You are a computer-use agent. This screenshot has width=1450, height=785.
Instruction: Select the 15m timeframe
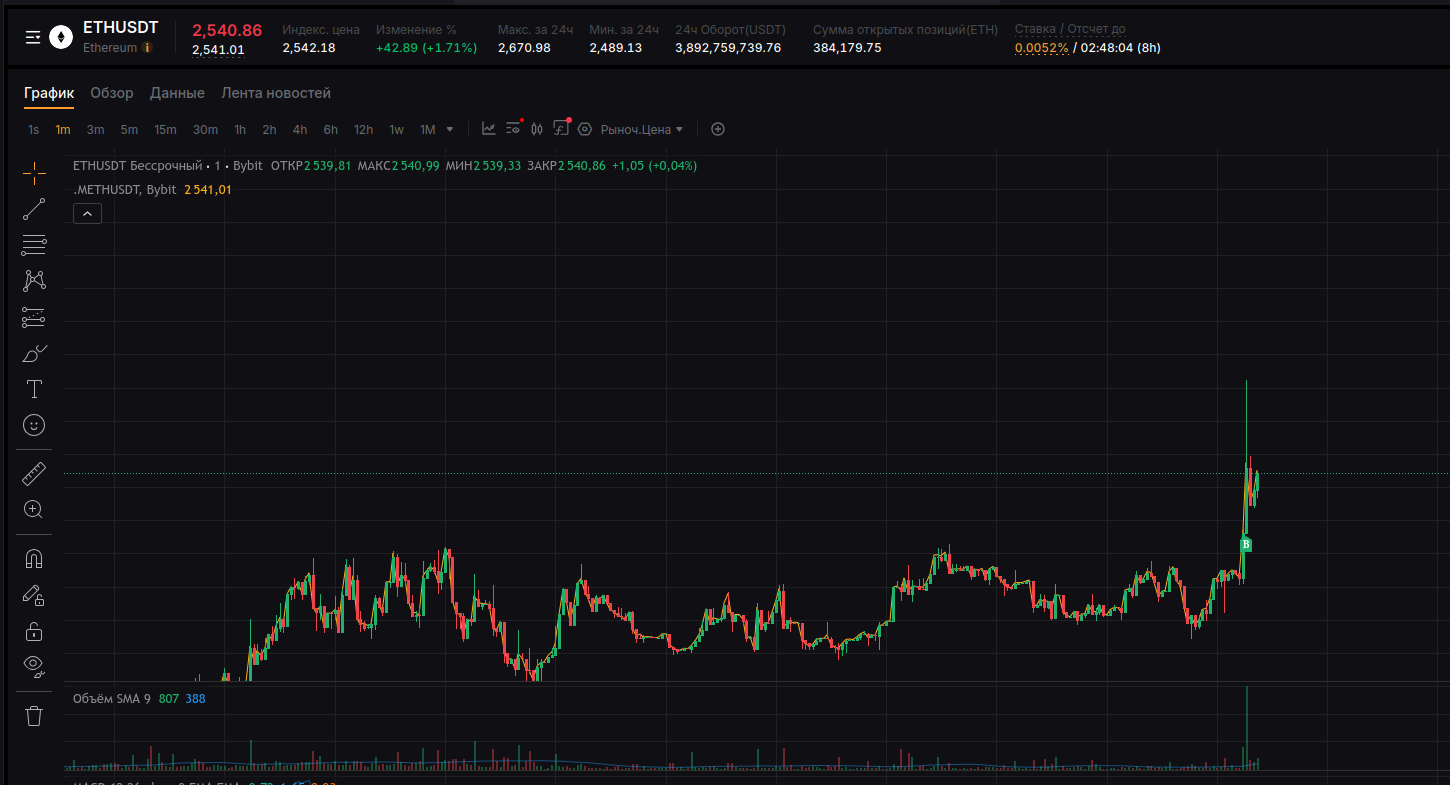tap(165, 129)
